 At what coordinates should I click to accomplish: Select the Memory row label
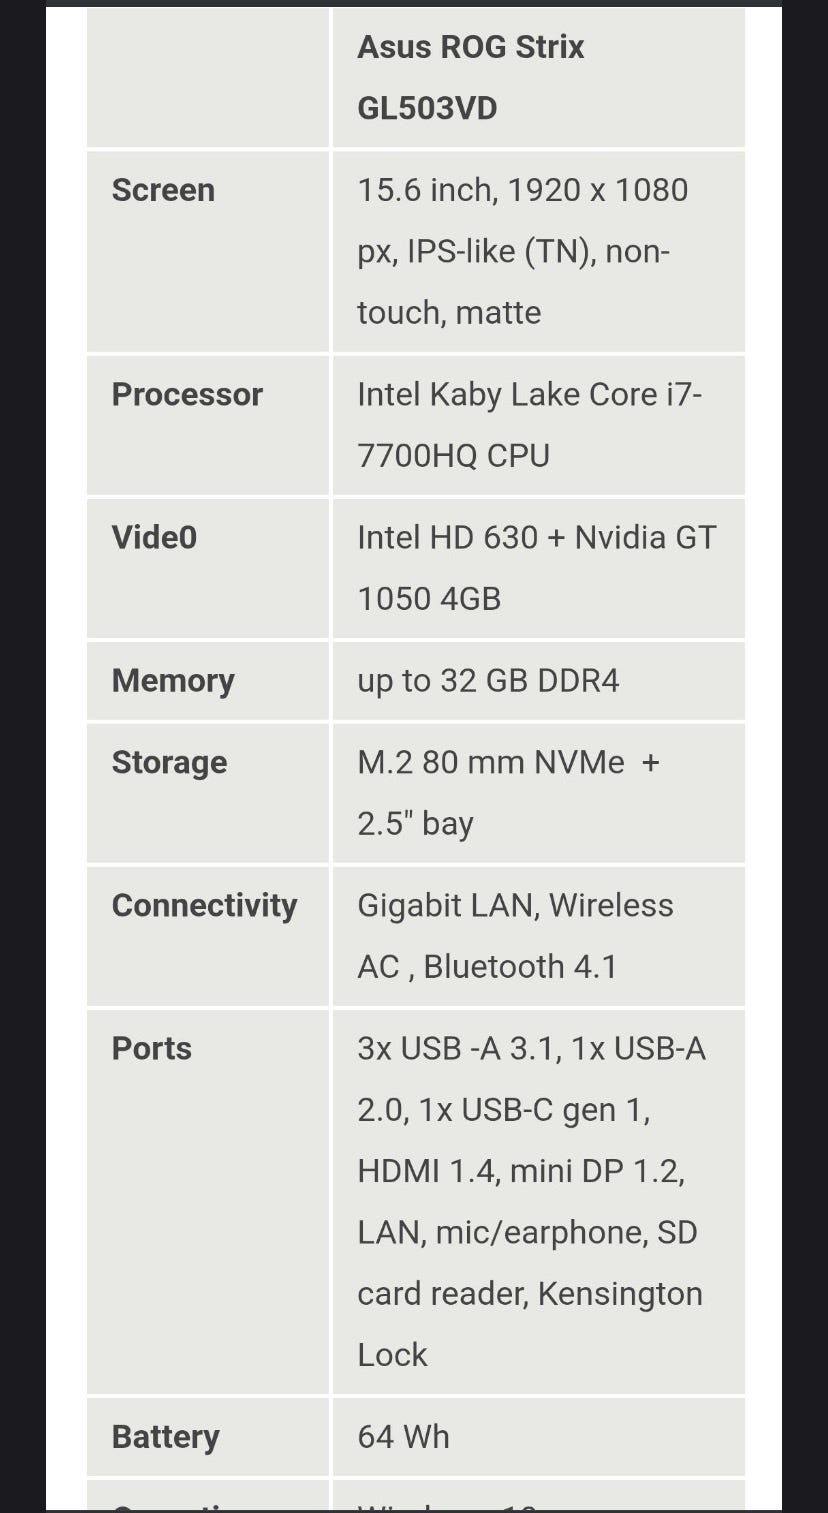pos(173,680)
